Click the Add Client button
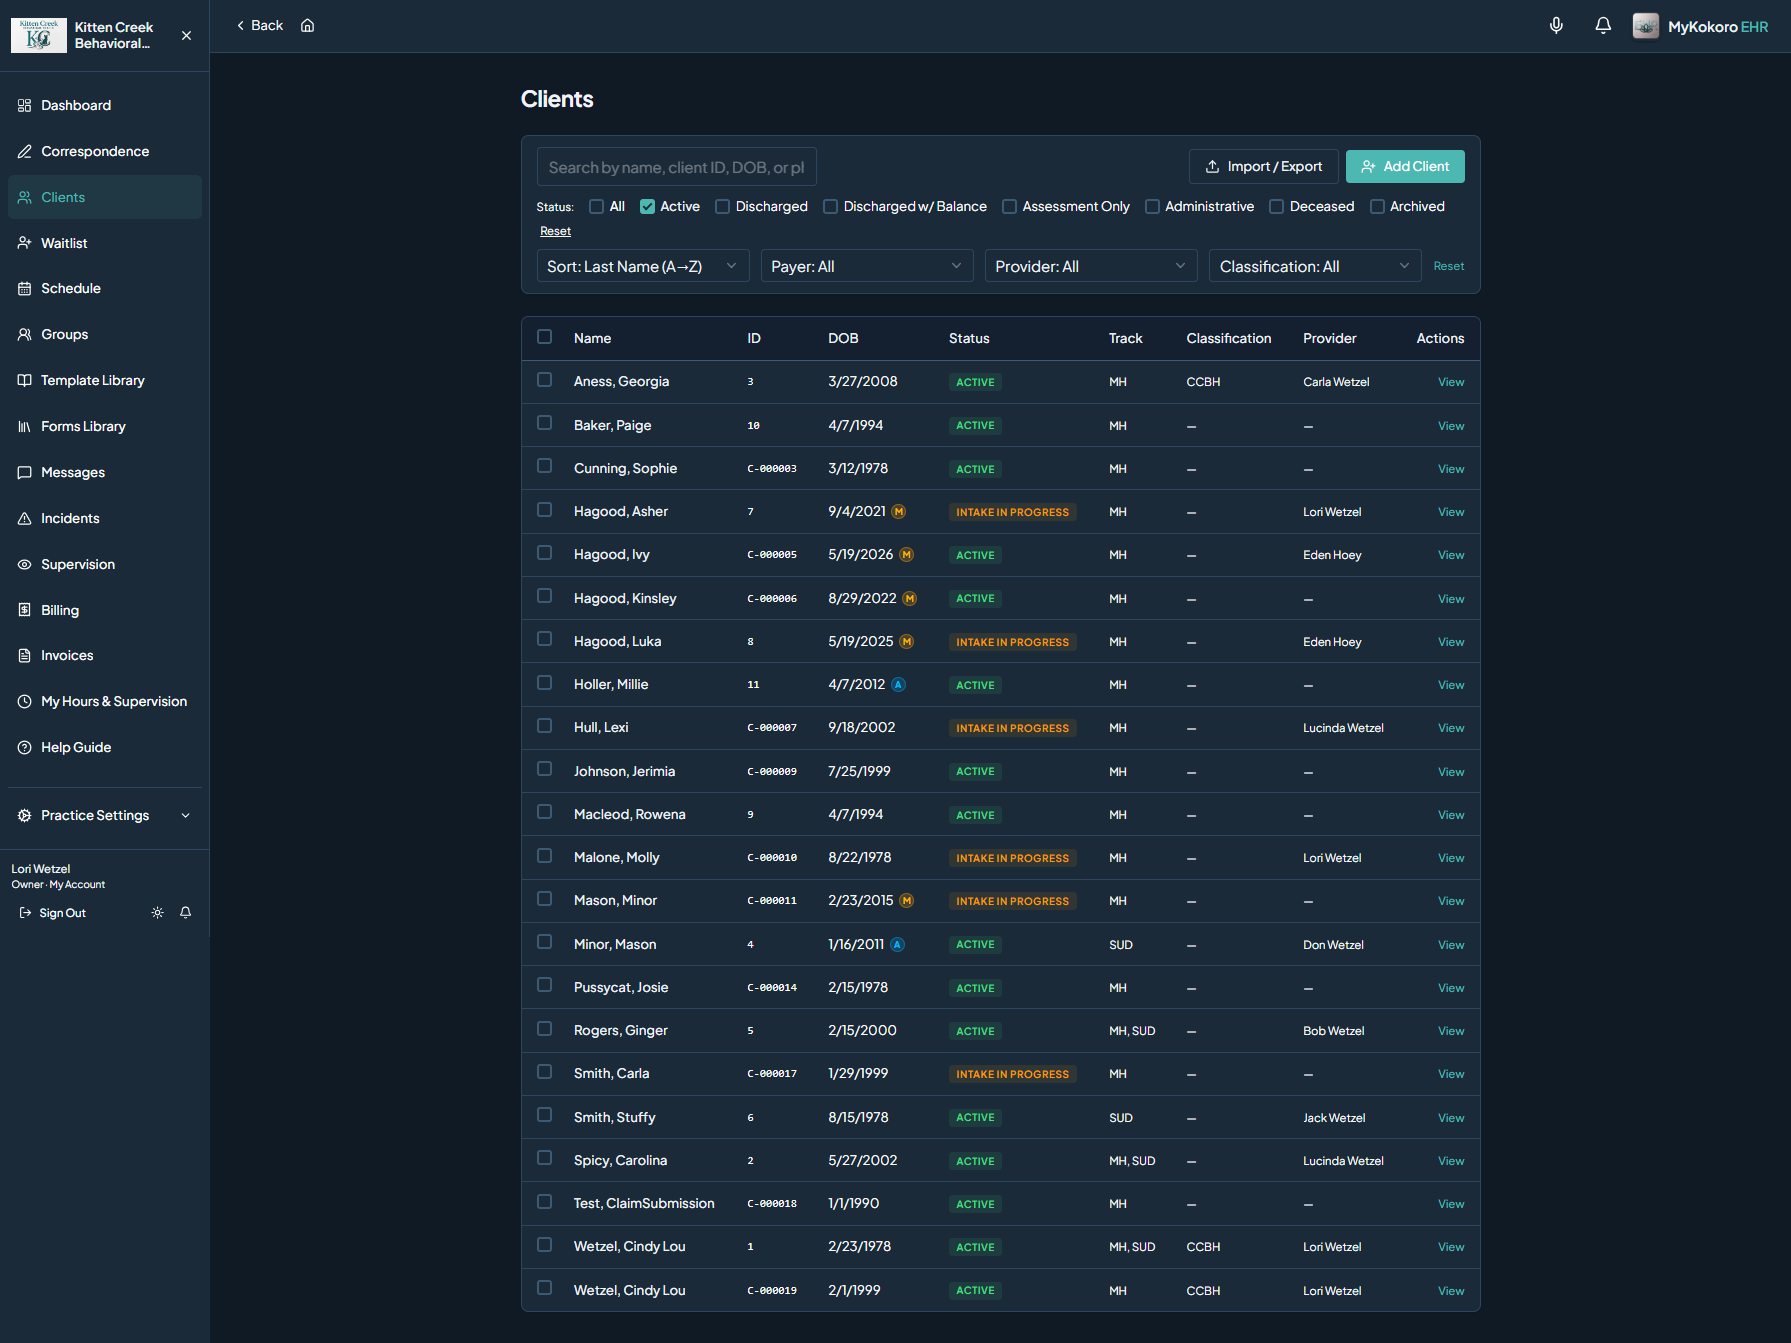This screenshot has height=1343, width=1791. coord(1405,167)
